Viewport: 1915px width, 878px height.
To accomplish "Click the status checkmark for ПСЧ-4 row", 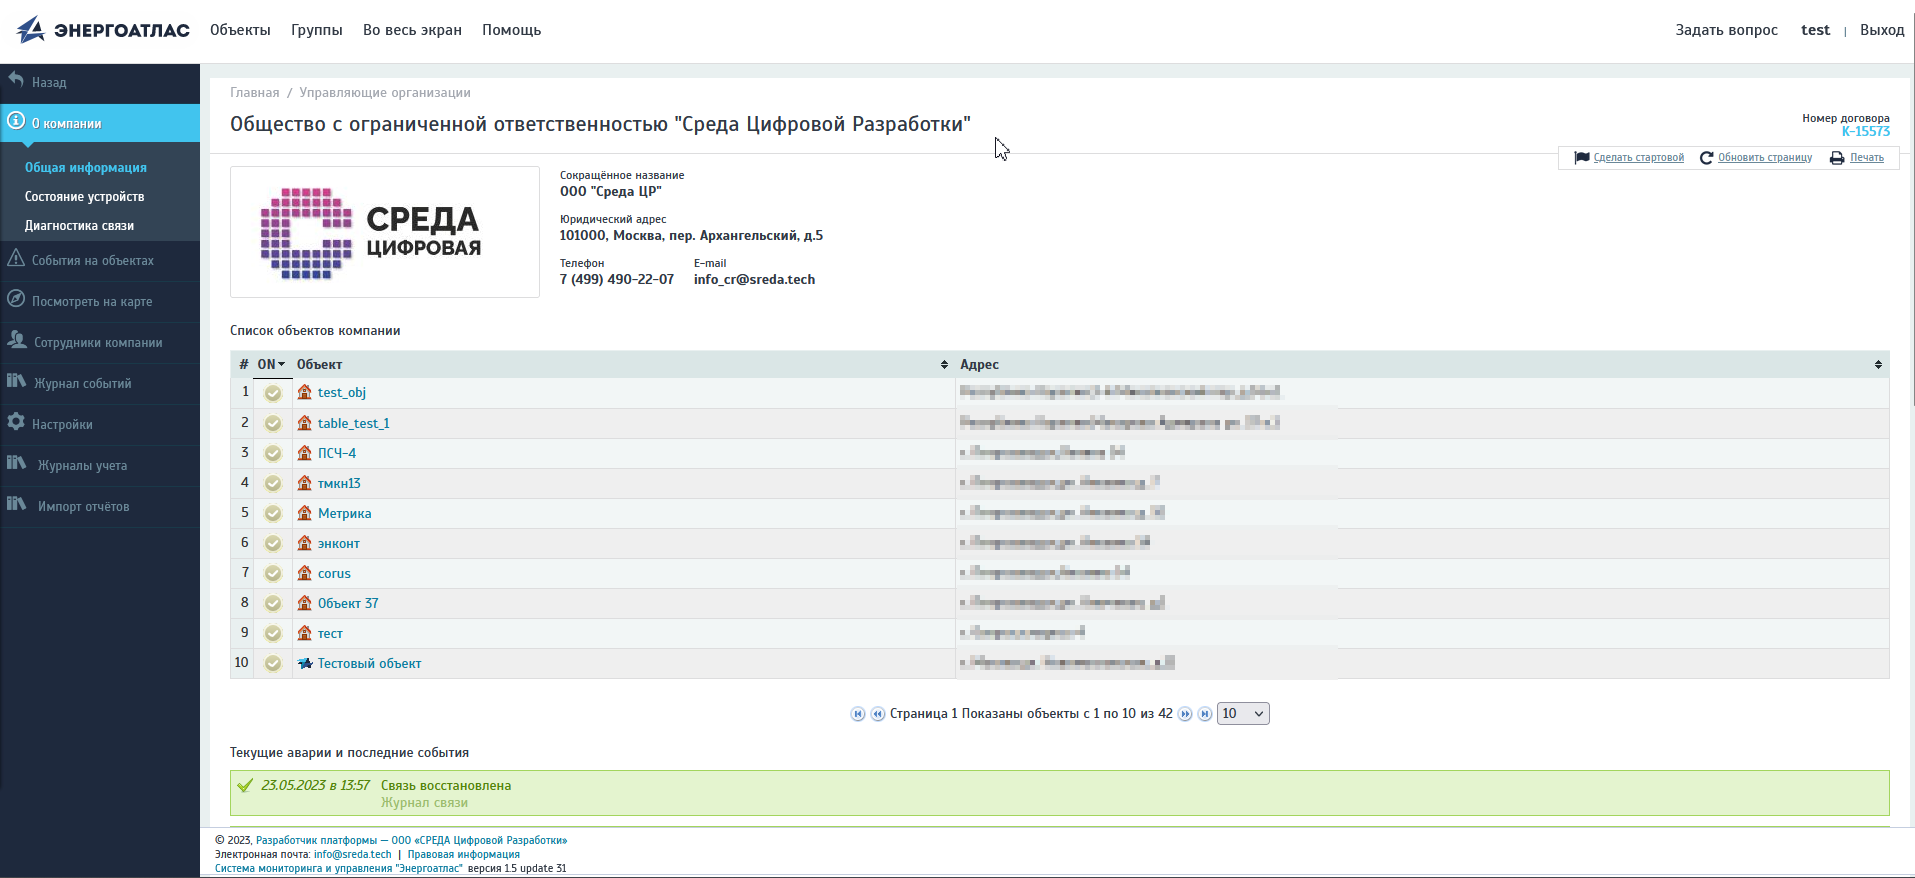I will pyautogui.click(x=273, y=454).
